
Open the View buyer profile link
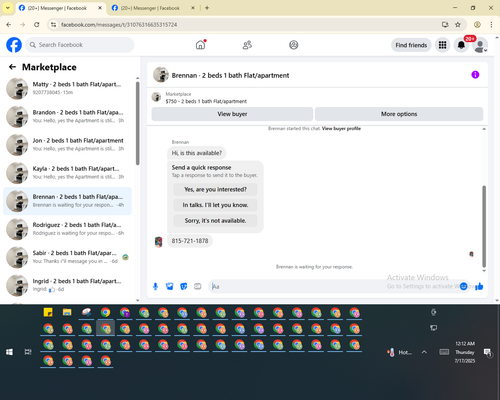click(x=341, y=128)
